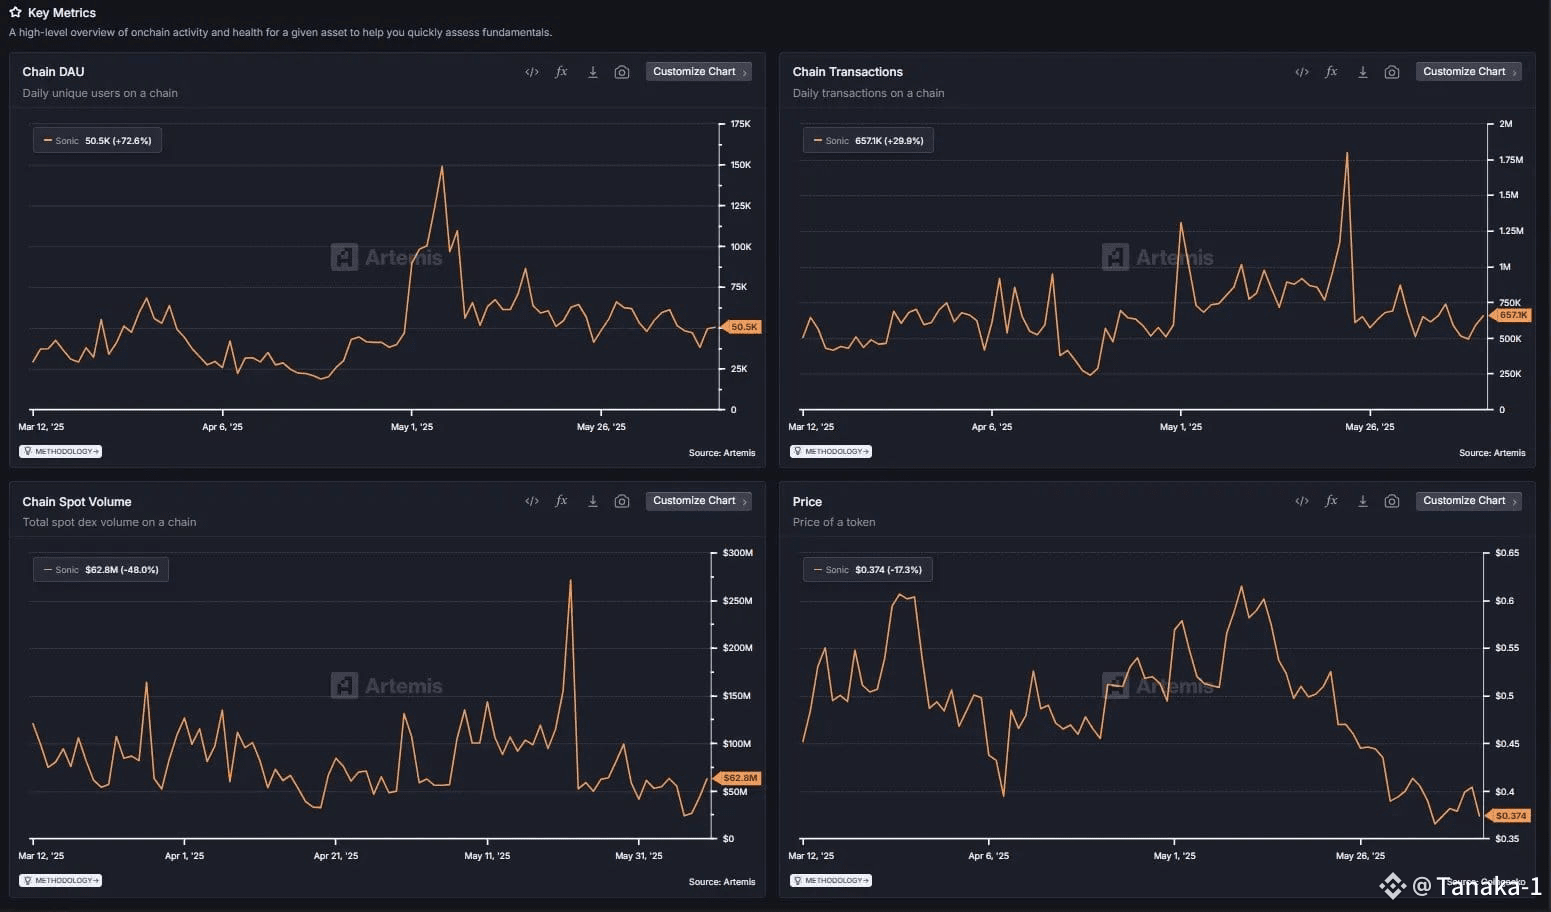The width and height of the screenshot is (1551, 912).
Task: Click the 'Daily unique users on a chain' subtitle
Action: pos(100,93)
